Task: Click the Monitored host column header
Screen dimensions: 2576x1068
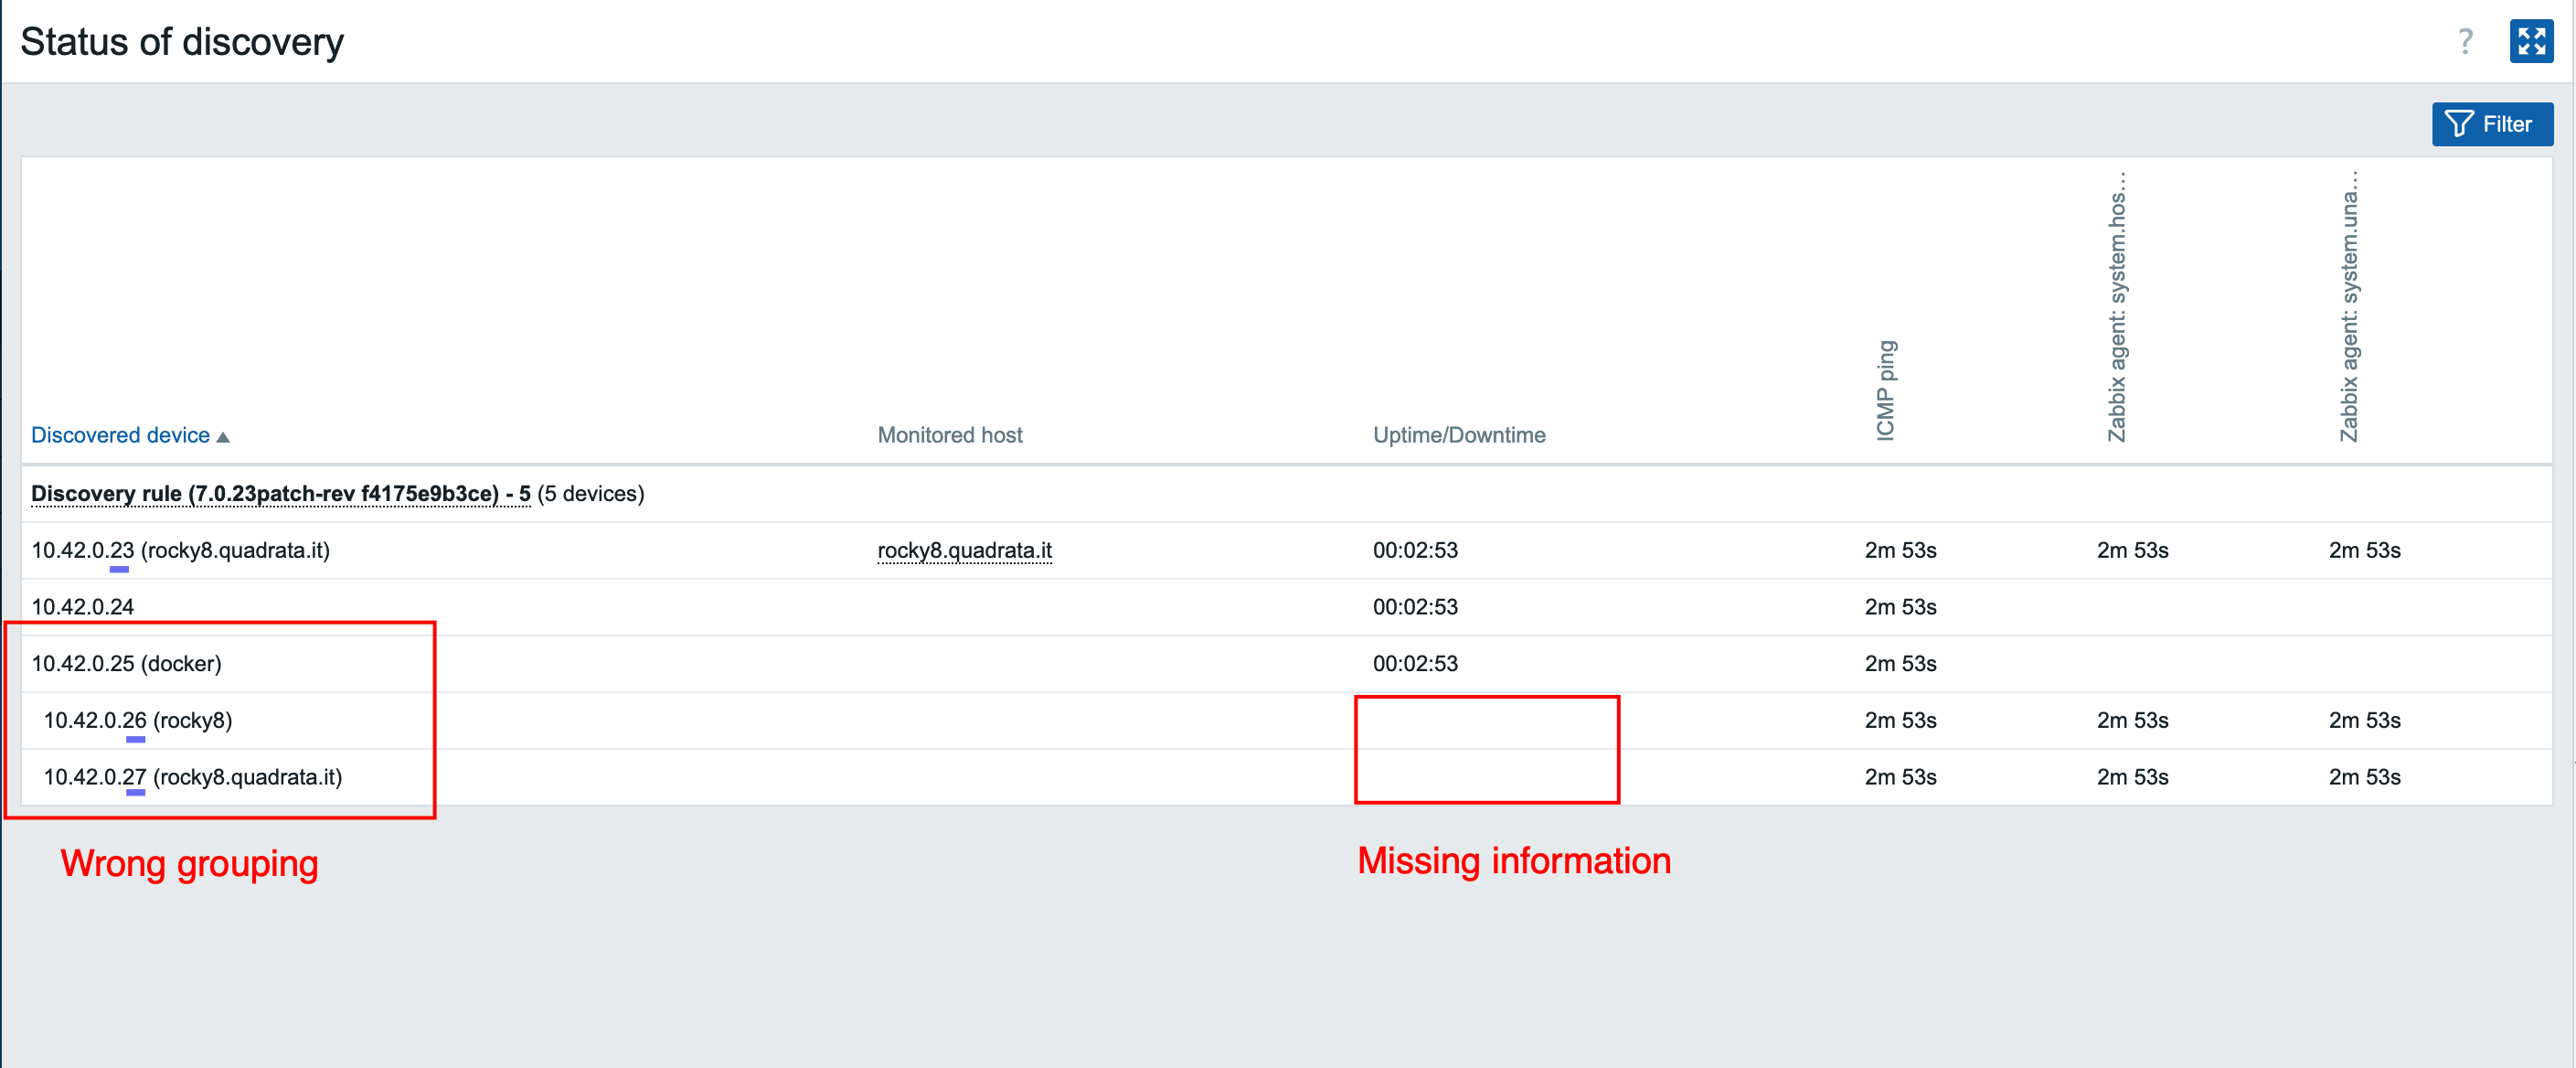Action: [x=949, y=435]
